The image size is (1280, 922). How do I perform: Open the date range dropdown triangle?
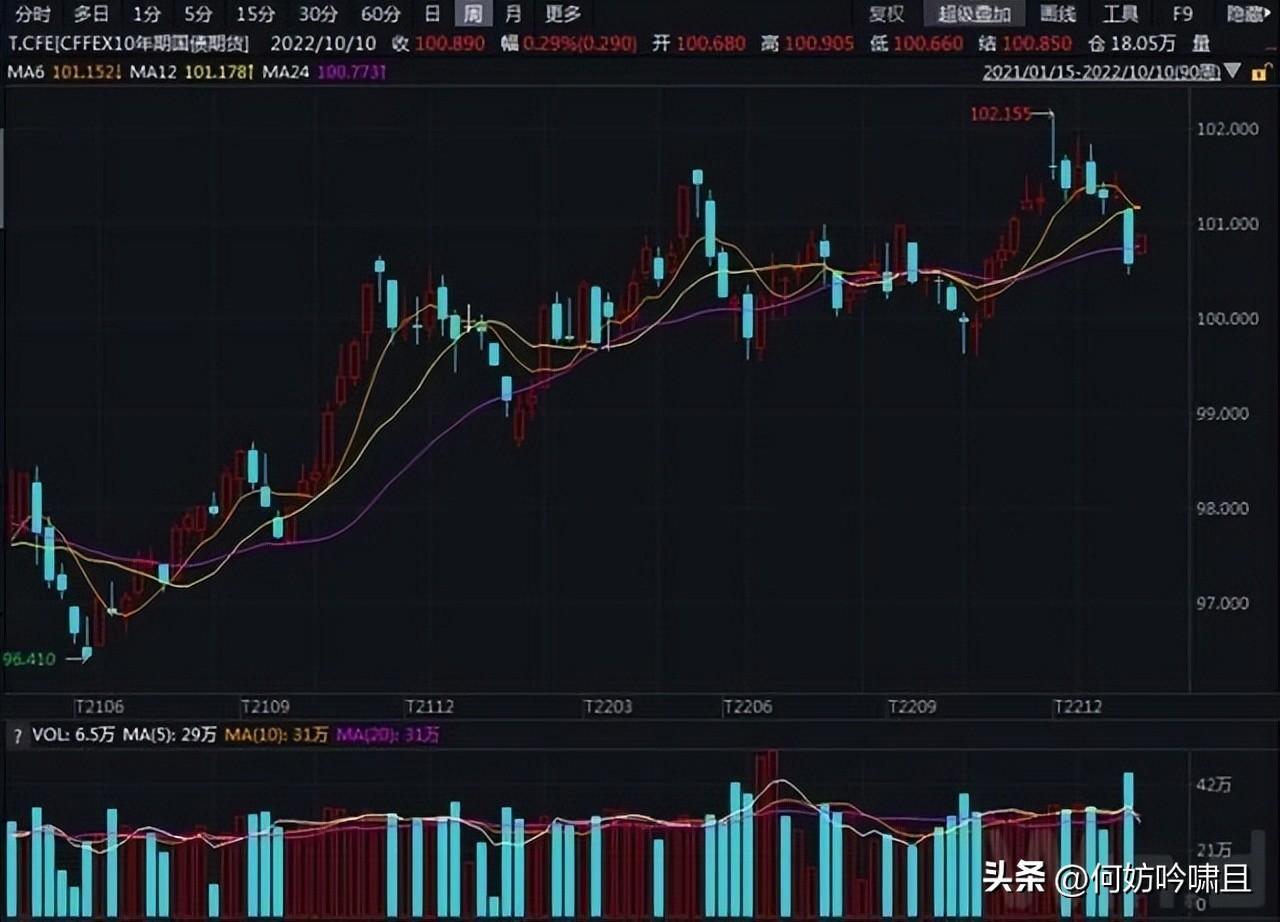(x=1233, y=72)
